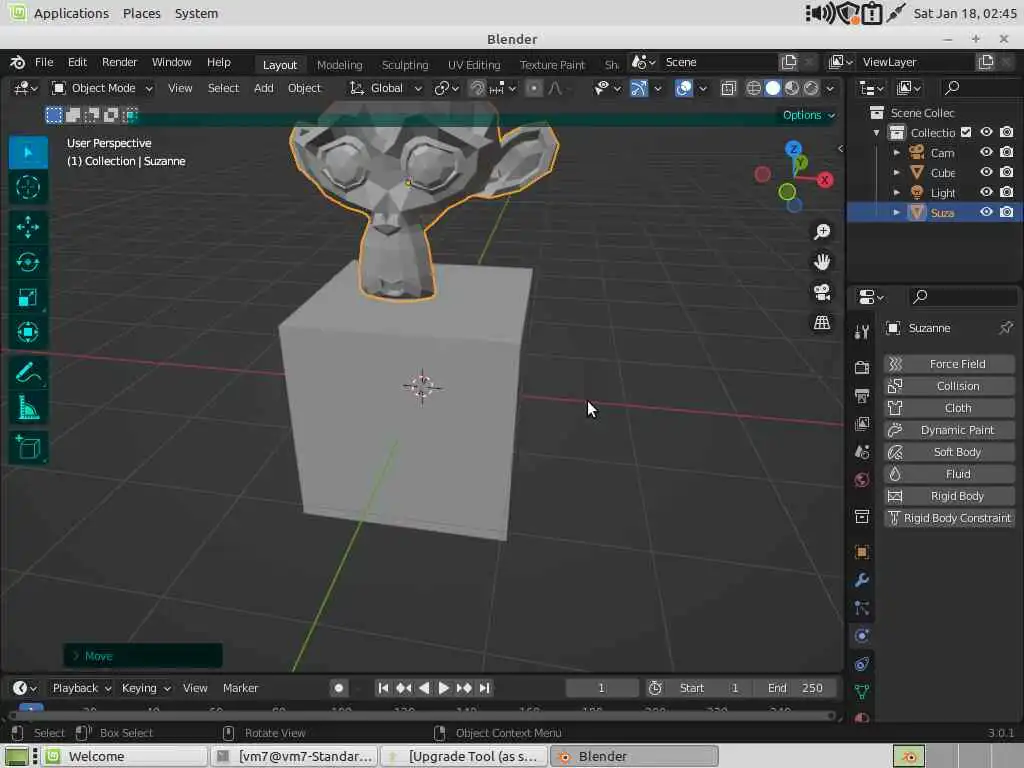Image resolution: width=1024 pixels, height=768 pixels.
Task: Expand the Move operator panel
Action: (142, 656)
